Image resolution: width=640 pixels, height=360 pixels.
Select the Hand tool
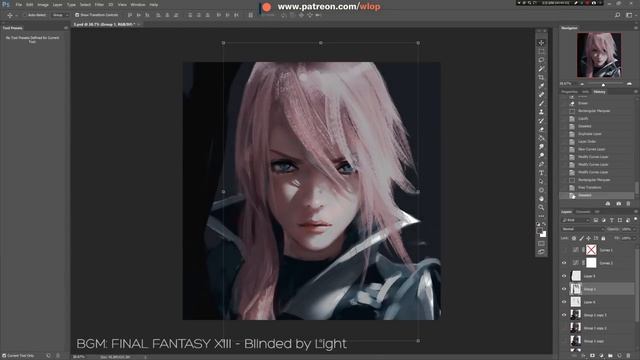click(x=541, y=199)
